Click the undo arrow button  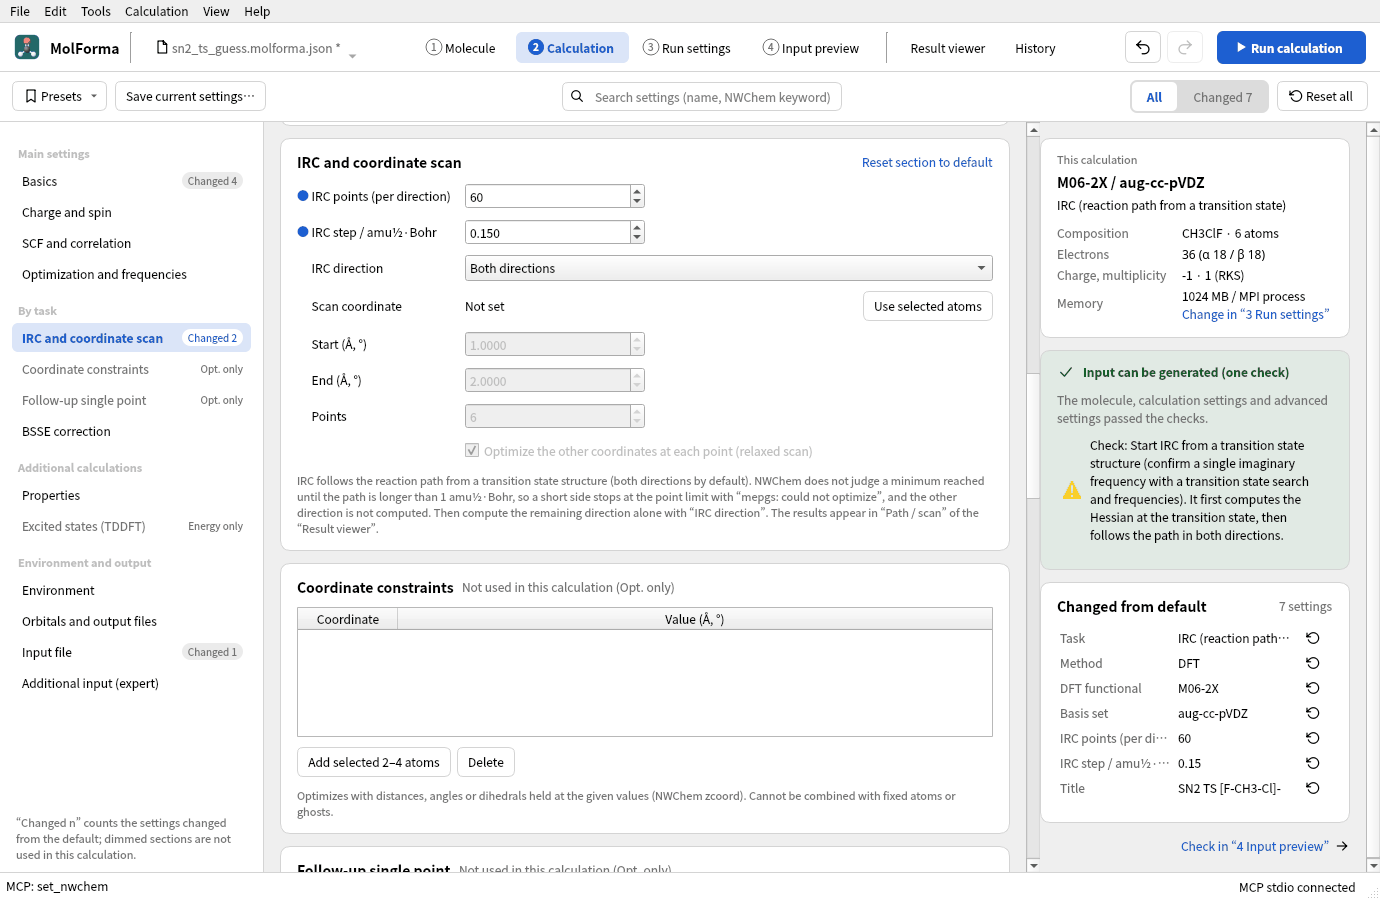1143,47
